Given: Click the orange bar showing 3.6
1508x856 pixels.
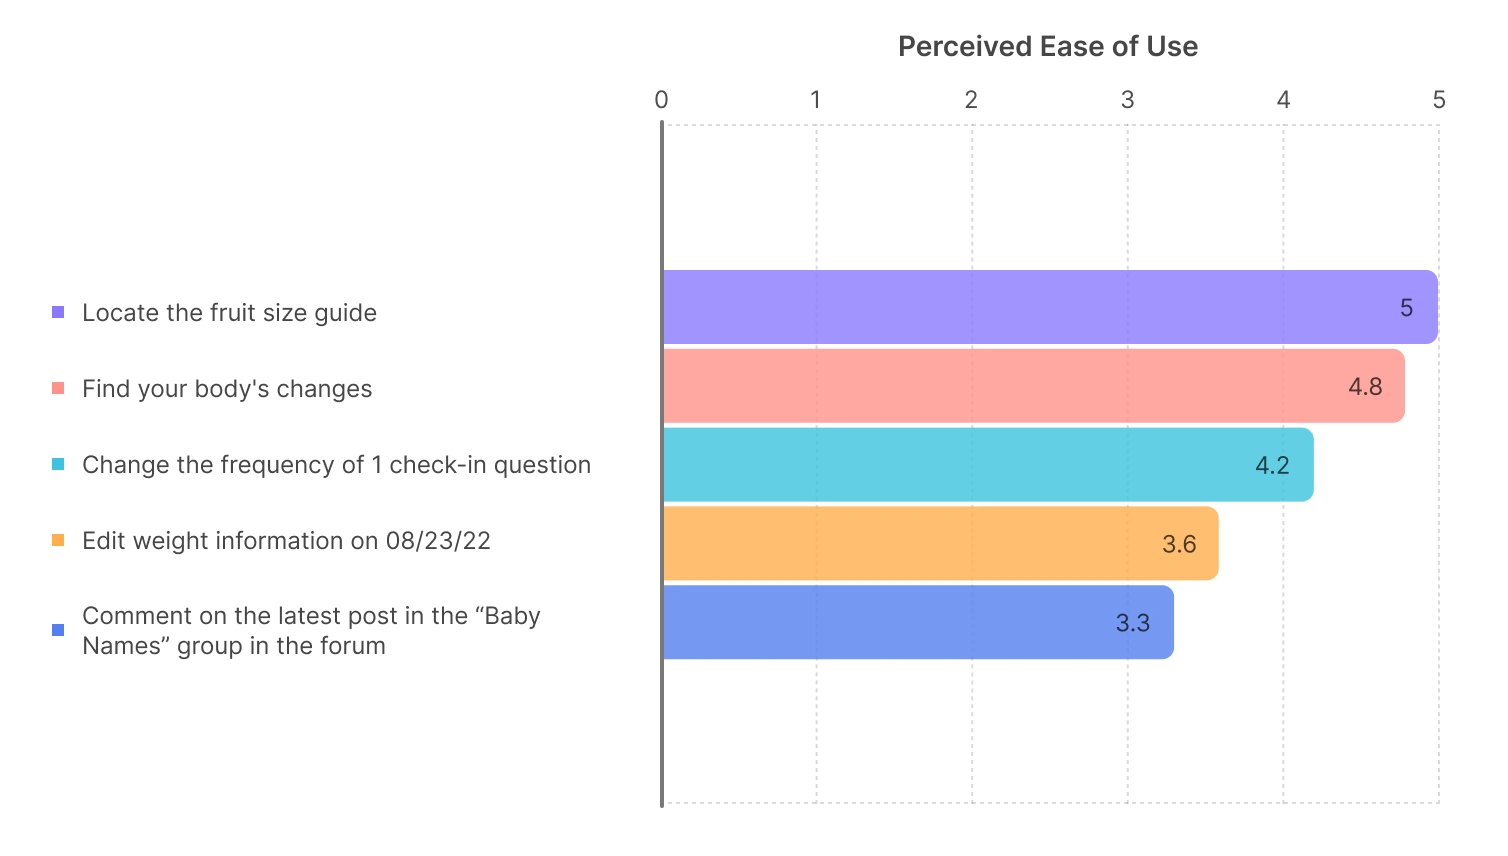Looking at the screenshot, I should [x=940, y=544].
